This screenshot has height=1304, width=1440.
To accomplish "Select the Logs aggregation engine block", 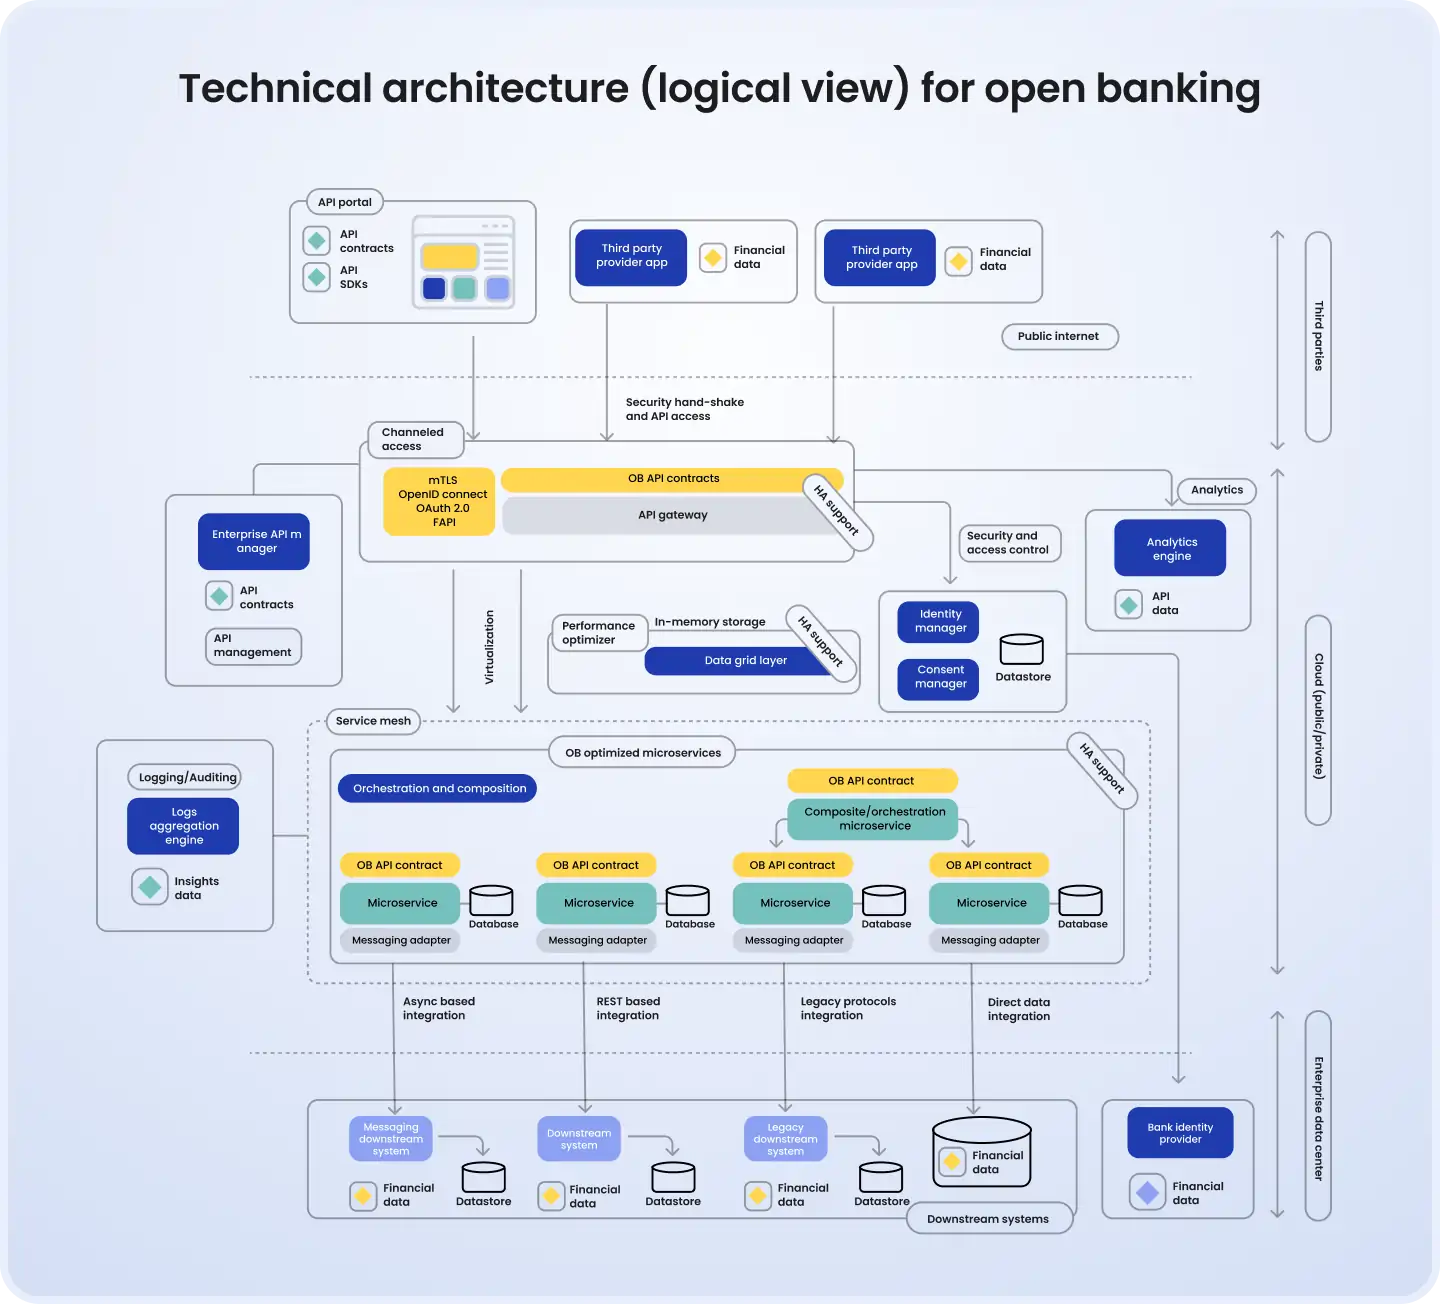I will click(183, 826).
